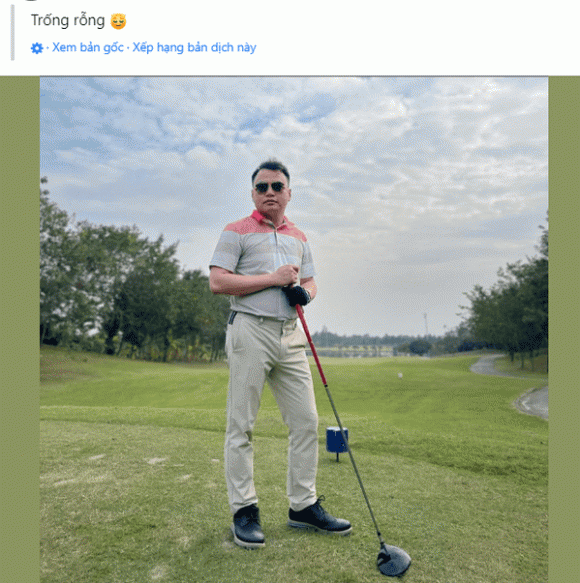Open the golfer photo in the post
This screenshot has width=580, height=583.
tap(294, 329)
